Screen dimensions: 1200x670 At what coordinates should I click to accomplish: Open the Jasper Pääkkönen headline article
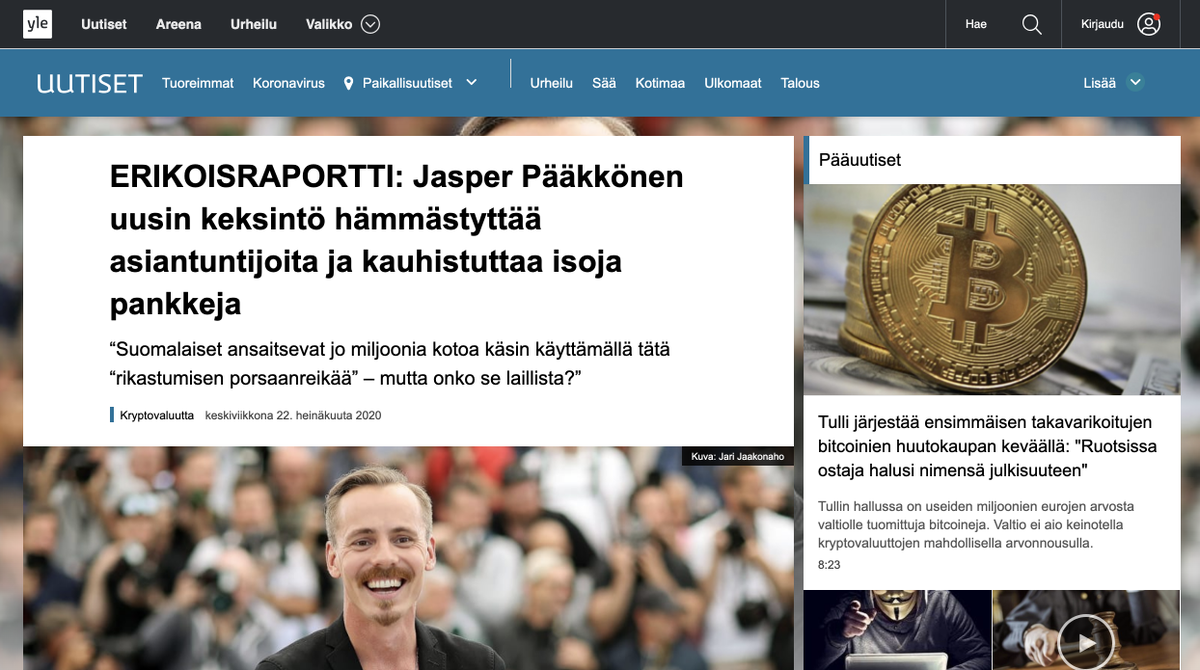pos(396,239)
